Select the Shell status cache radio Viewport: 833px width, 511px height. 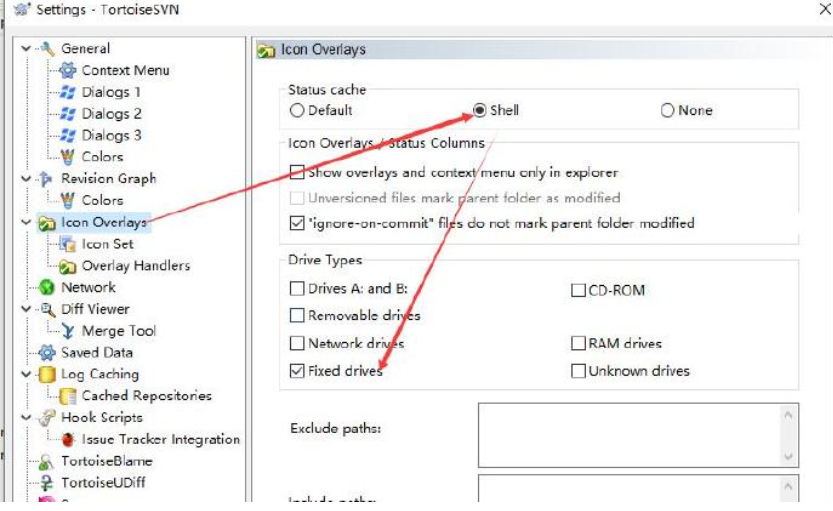479,110
